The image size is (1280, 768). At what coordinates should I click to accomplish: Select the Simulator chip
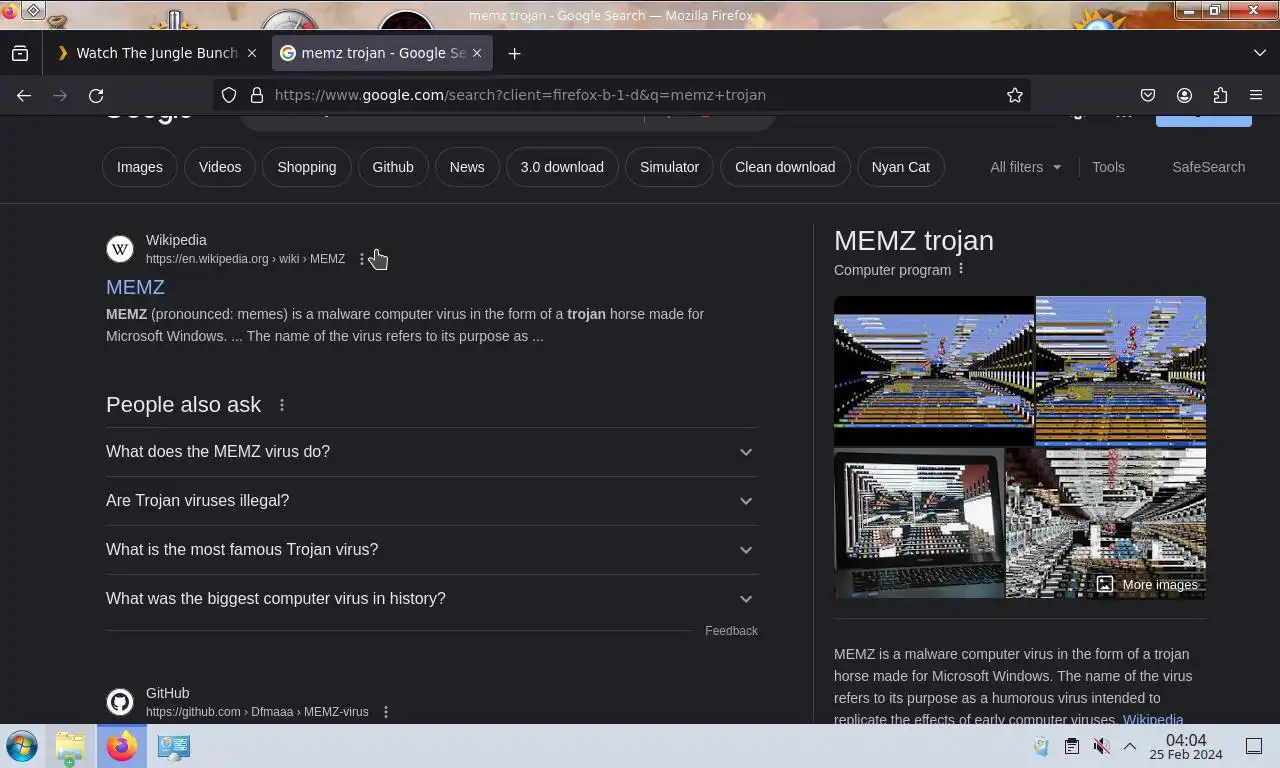point(670,167)
